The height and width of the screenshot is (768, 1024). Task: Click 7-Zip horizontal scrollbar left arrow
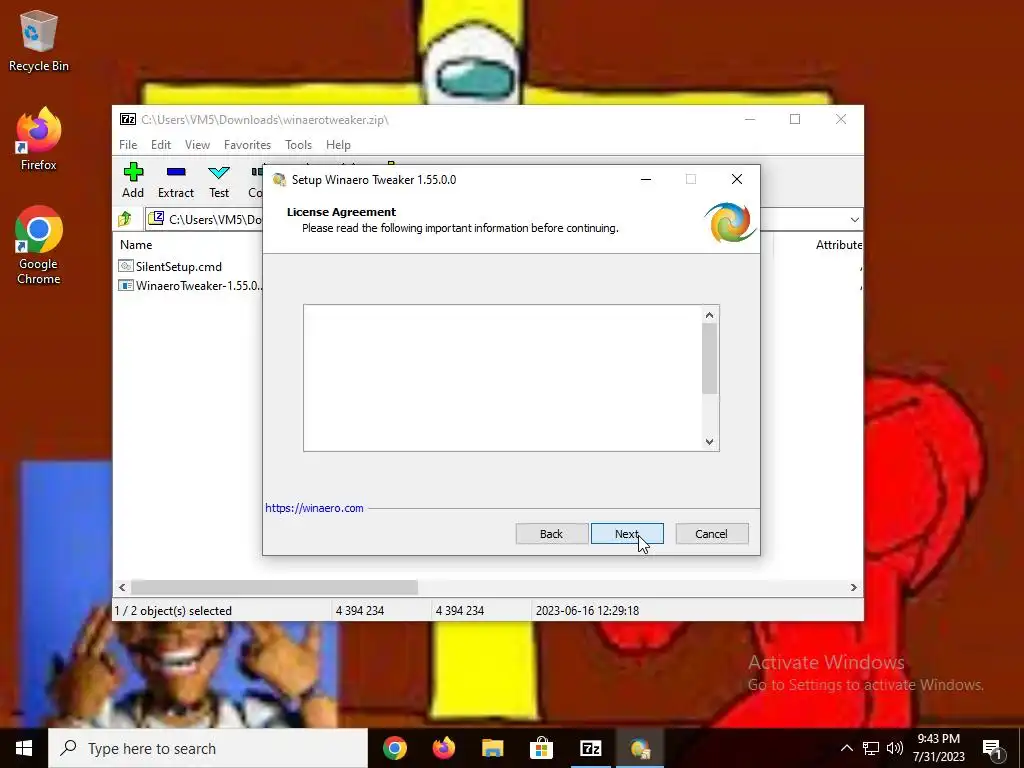[122, 588]
